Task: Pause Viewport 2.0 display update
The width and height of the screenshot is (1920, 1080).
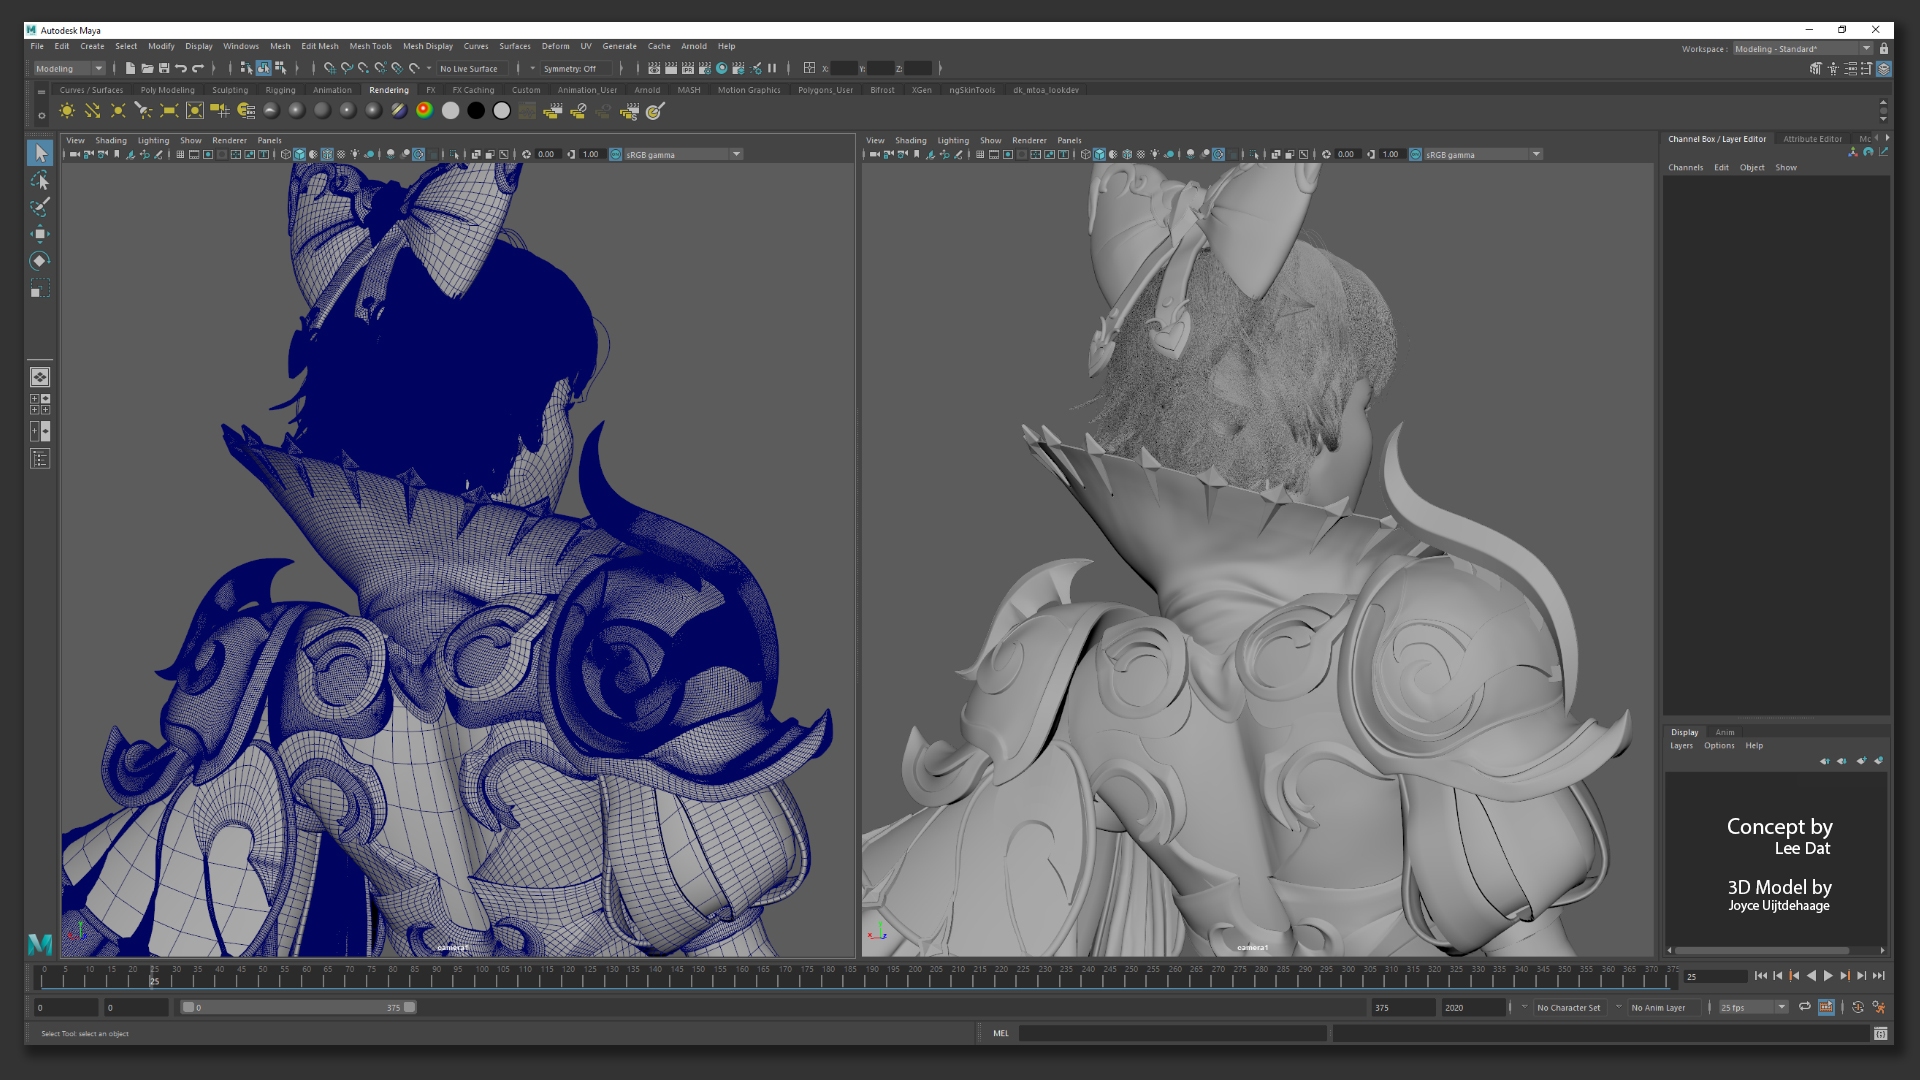Action: coord(772,68)
